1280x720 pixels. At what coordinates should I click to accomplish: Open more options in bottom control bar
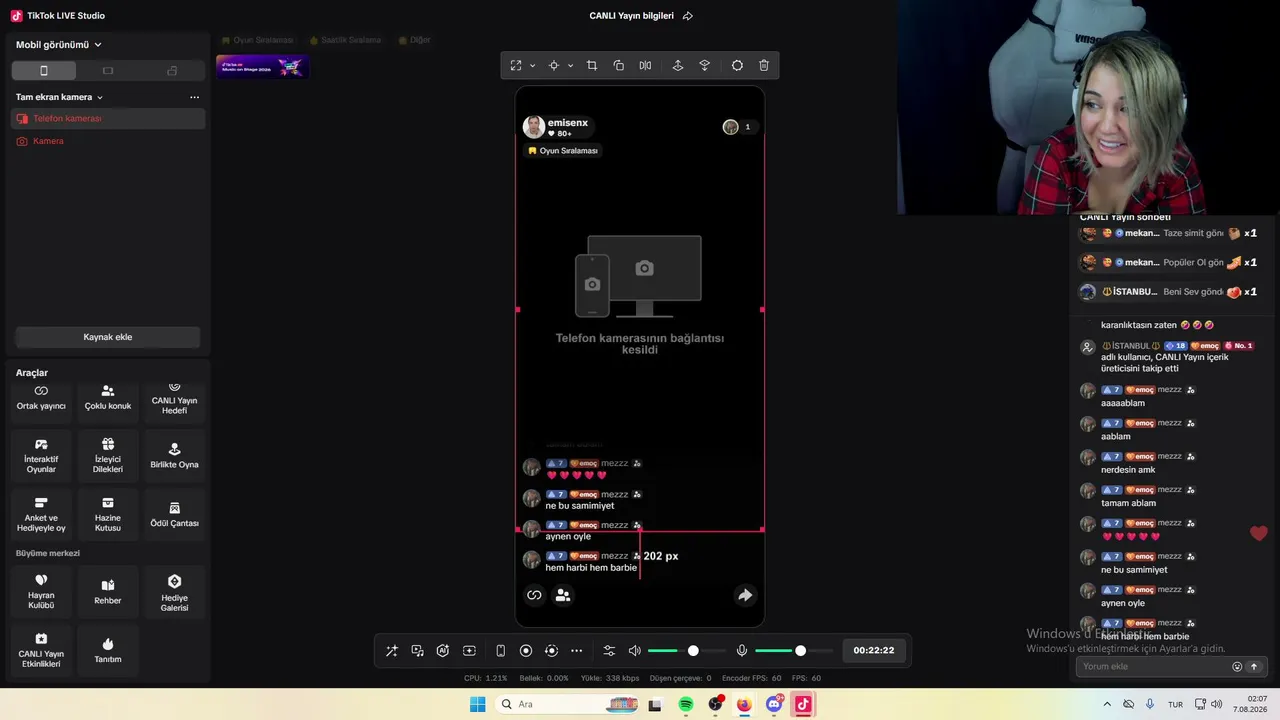[576, 651]
